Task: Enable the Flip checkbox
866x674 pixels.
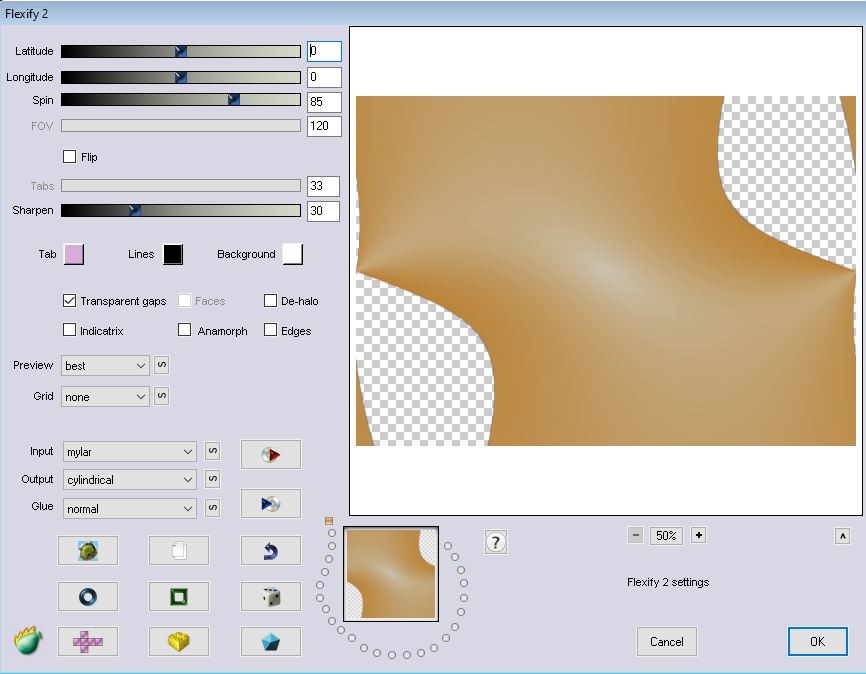Action: click(x=70, y=157)
